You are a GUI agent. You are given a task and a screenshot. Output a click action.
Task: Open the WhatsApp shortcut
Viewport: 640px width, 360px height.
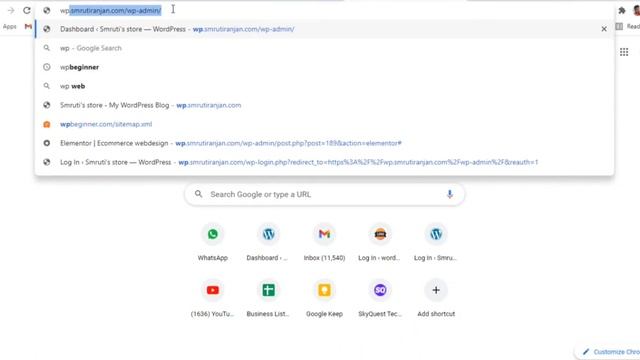pos(213,242)
